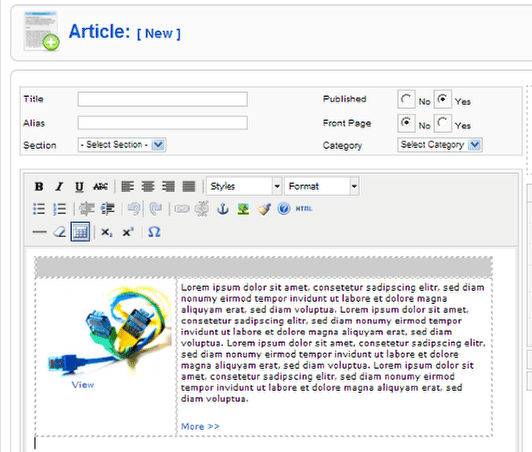Justify text fully
The image size is (532, 452).
click(189, 186)
